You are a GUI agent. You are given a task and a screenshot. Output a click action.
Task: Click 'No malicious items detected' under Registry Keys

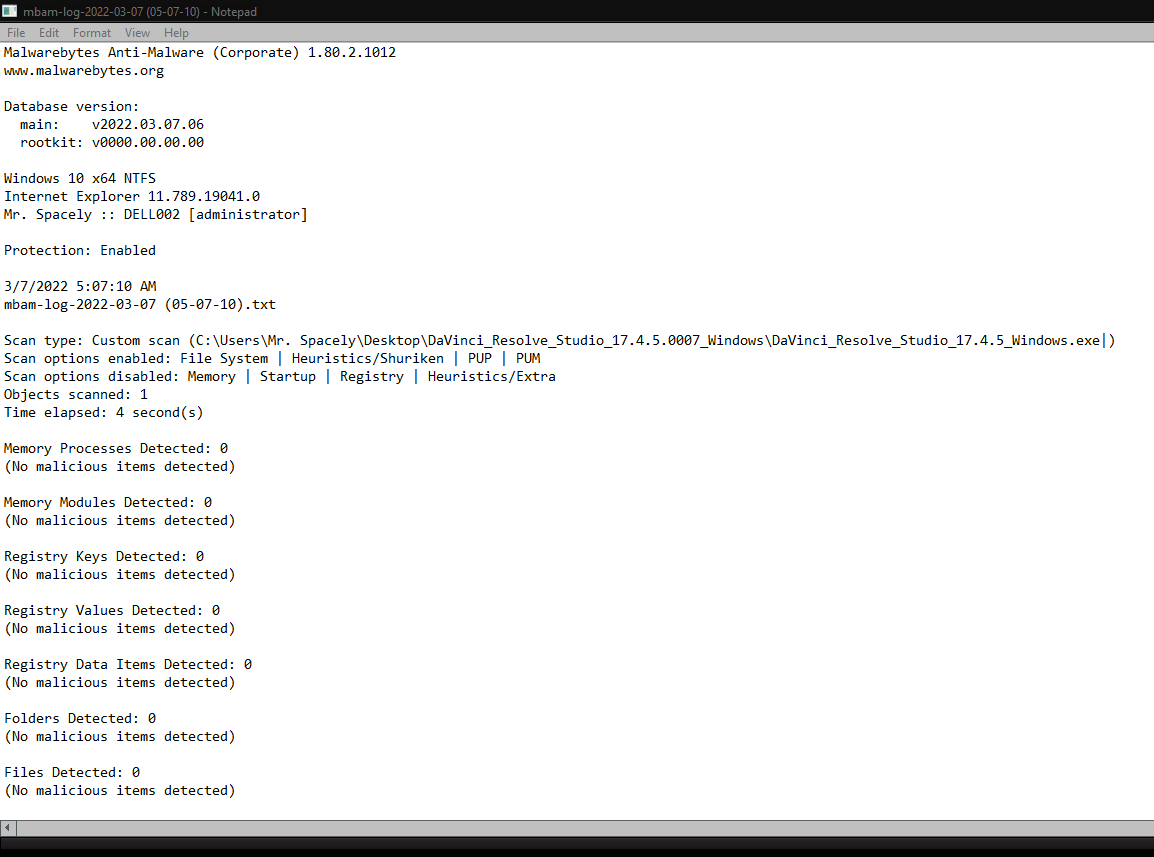tap(120, 574)
